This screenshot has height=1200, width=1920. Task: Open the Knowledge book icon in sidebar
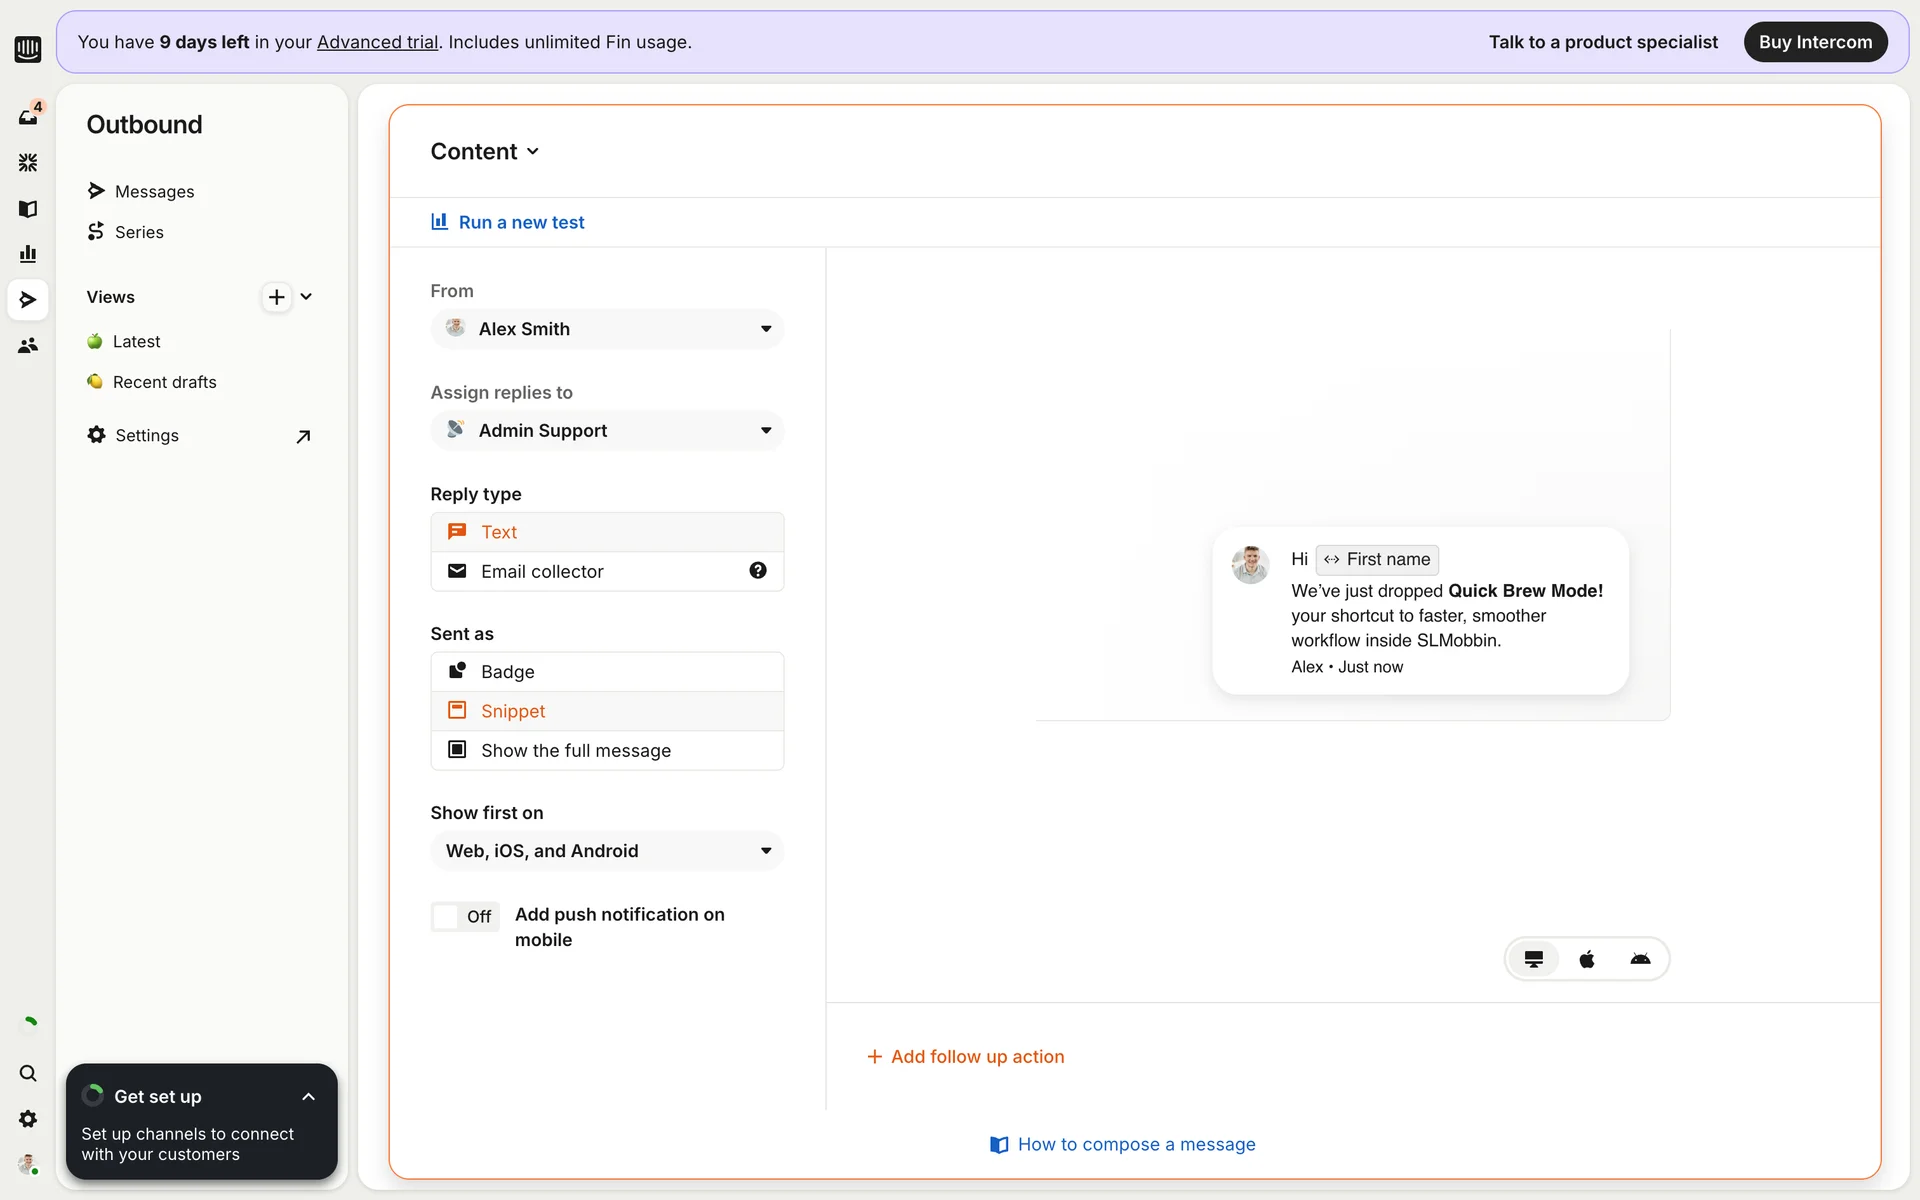pyautogui.click(x=28, y=208)
